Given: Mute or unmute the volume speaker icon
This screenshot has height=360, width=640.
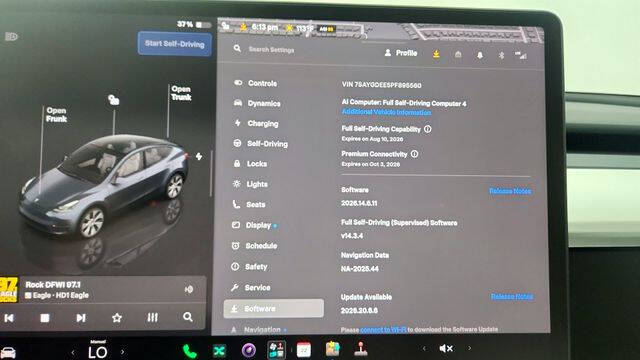Looking at the screenshot, I should coord(446,348).
